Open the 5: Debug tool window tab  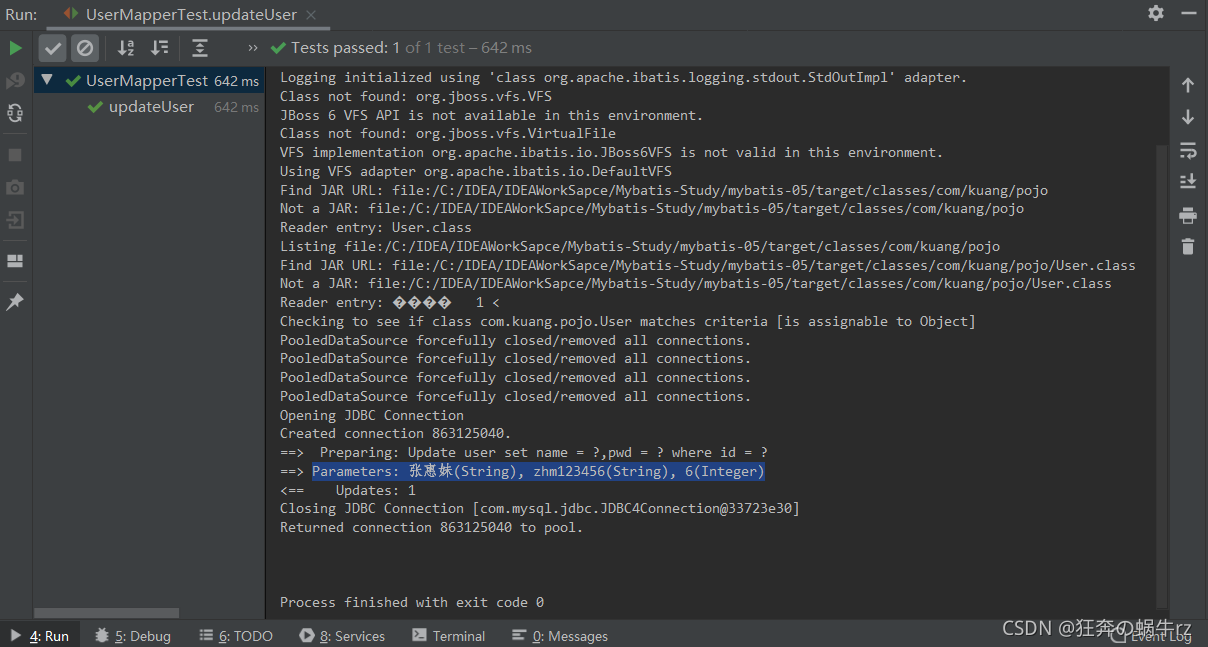pyautogui.click(x=133, y=636)
